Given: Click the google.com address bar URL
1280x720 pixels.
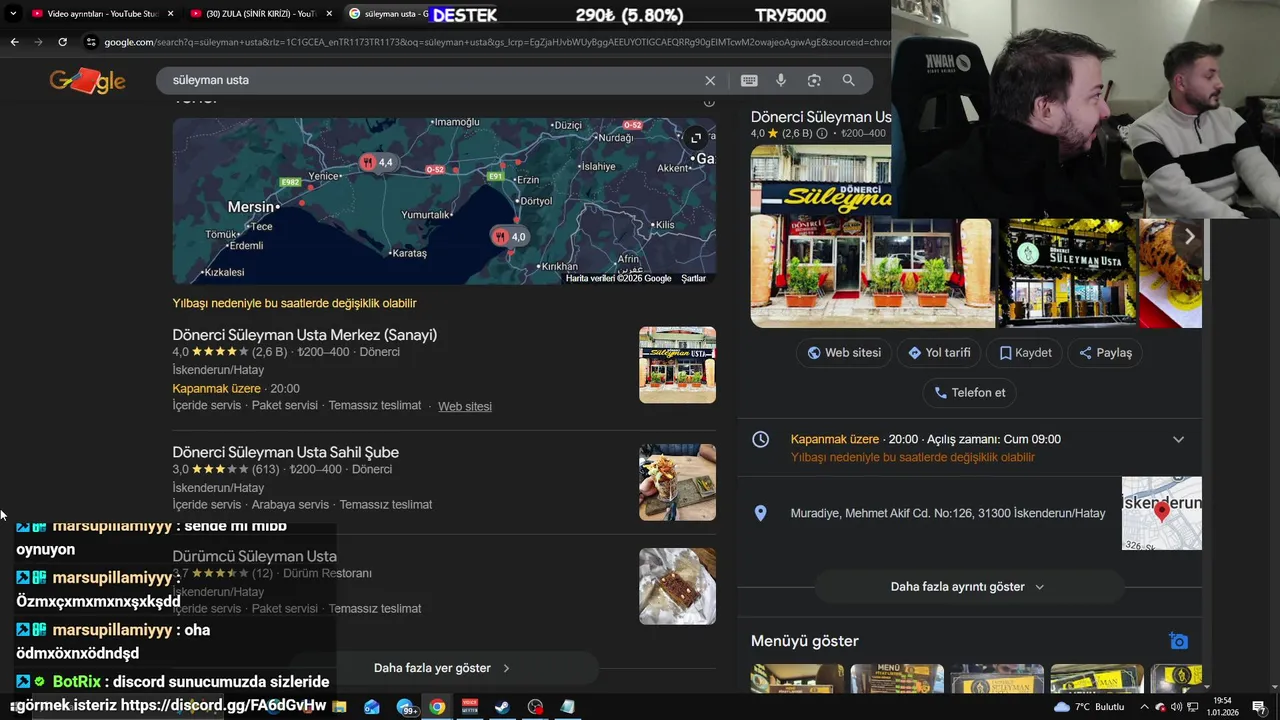Looking at the screenshot, I should click(495, 42).
